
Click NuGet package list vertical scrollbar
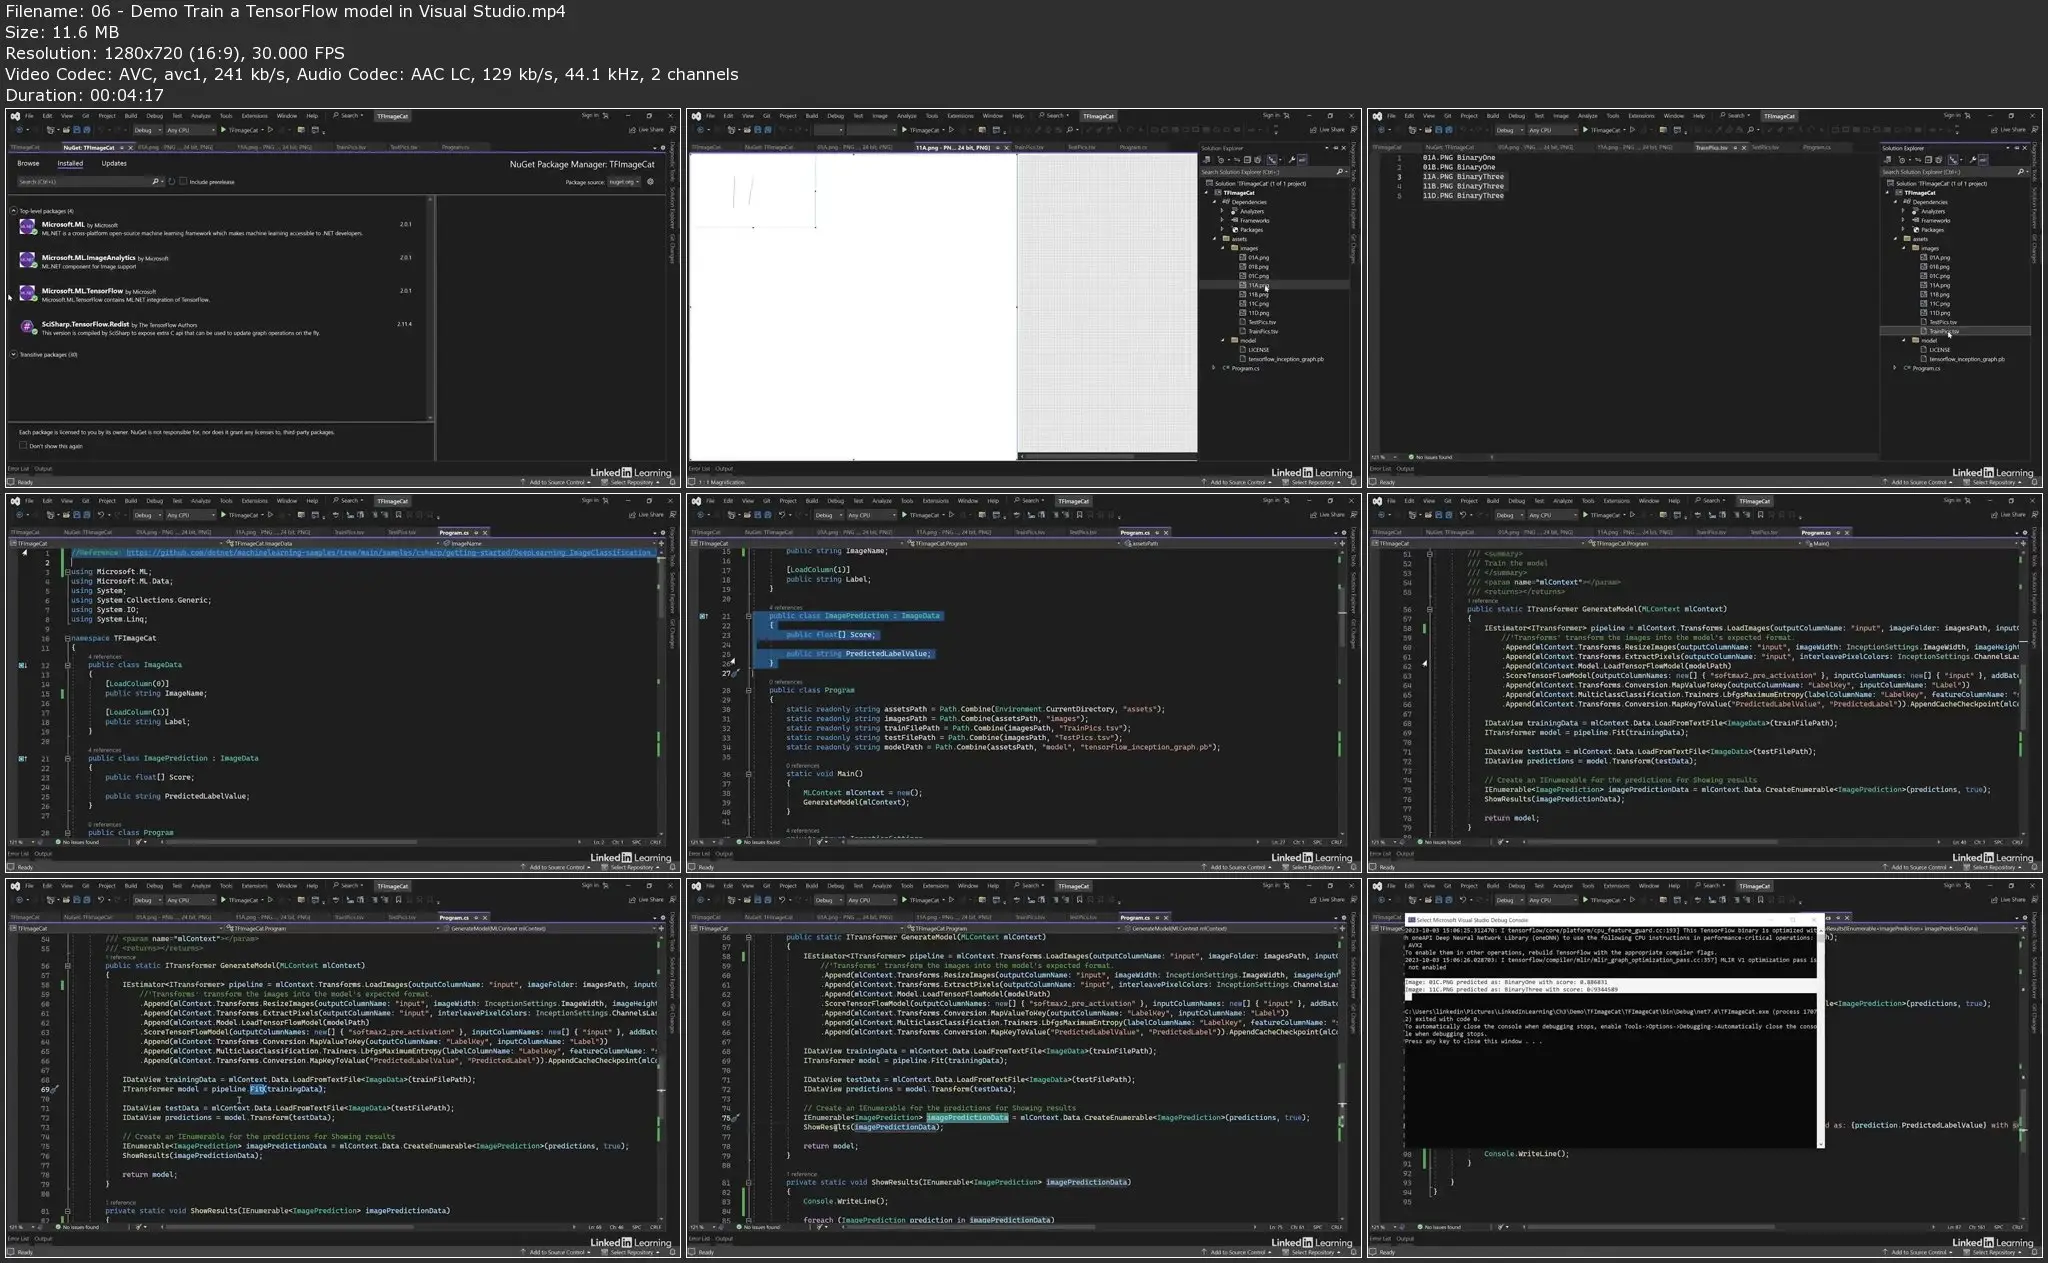point(431,308)
